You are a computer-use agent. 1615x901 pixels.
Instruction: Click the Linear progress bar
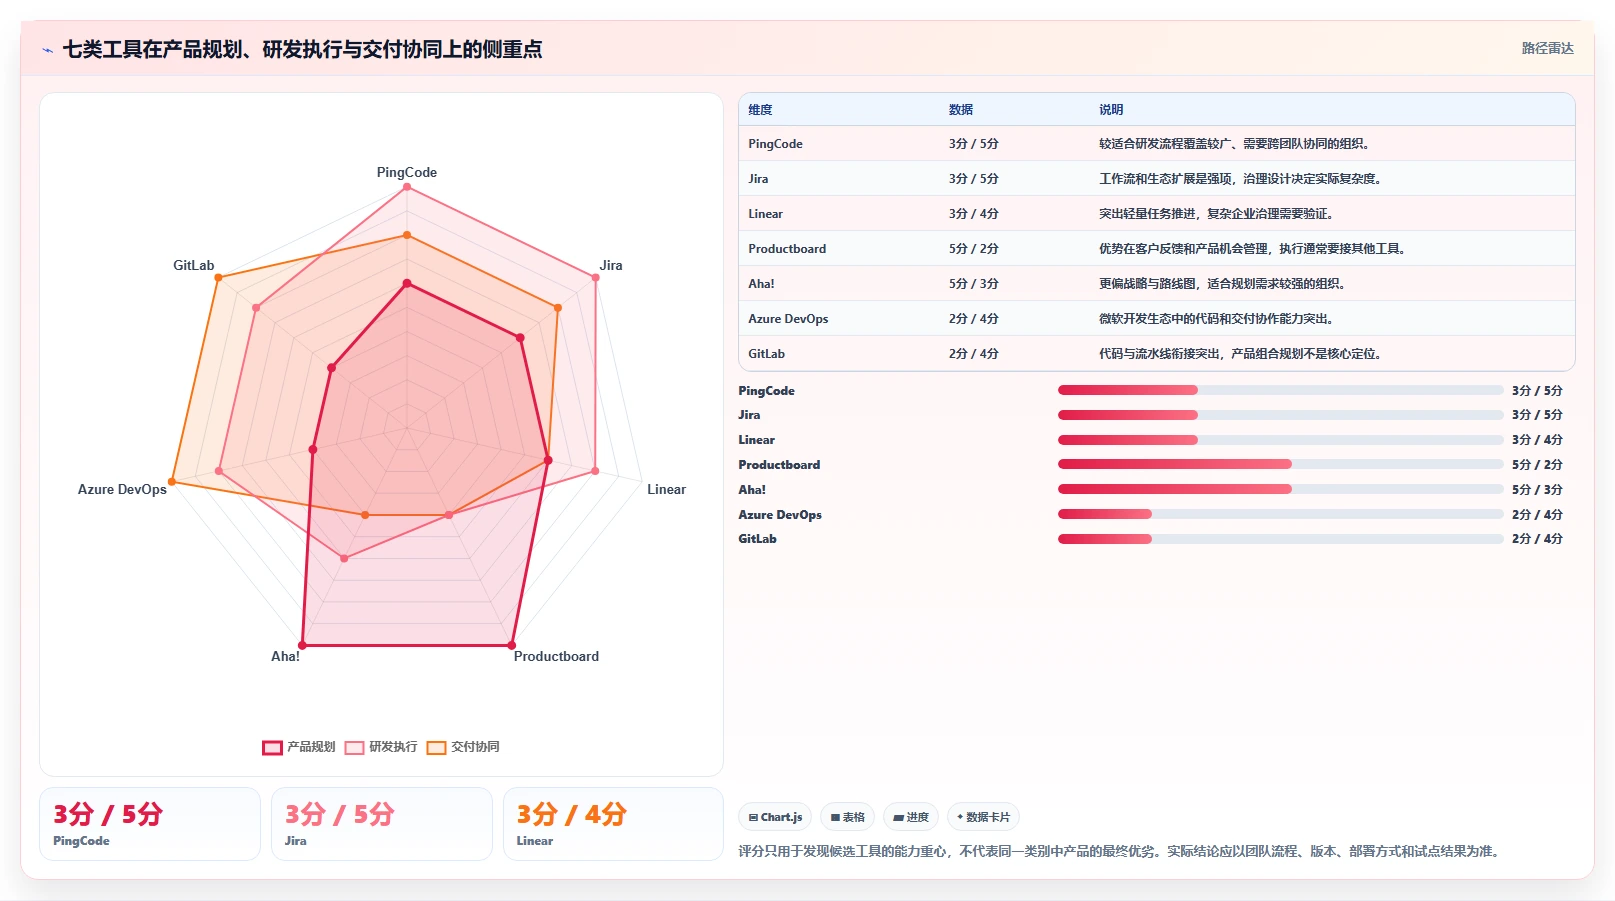click(1280, 440)
